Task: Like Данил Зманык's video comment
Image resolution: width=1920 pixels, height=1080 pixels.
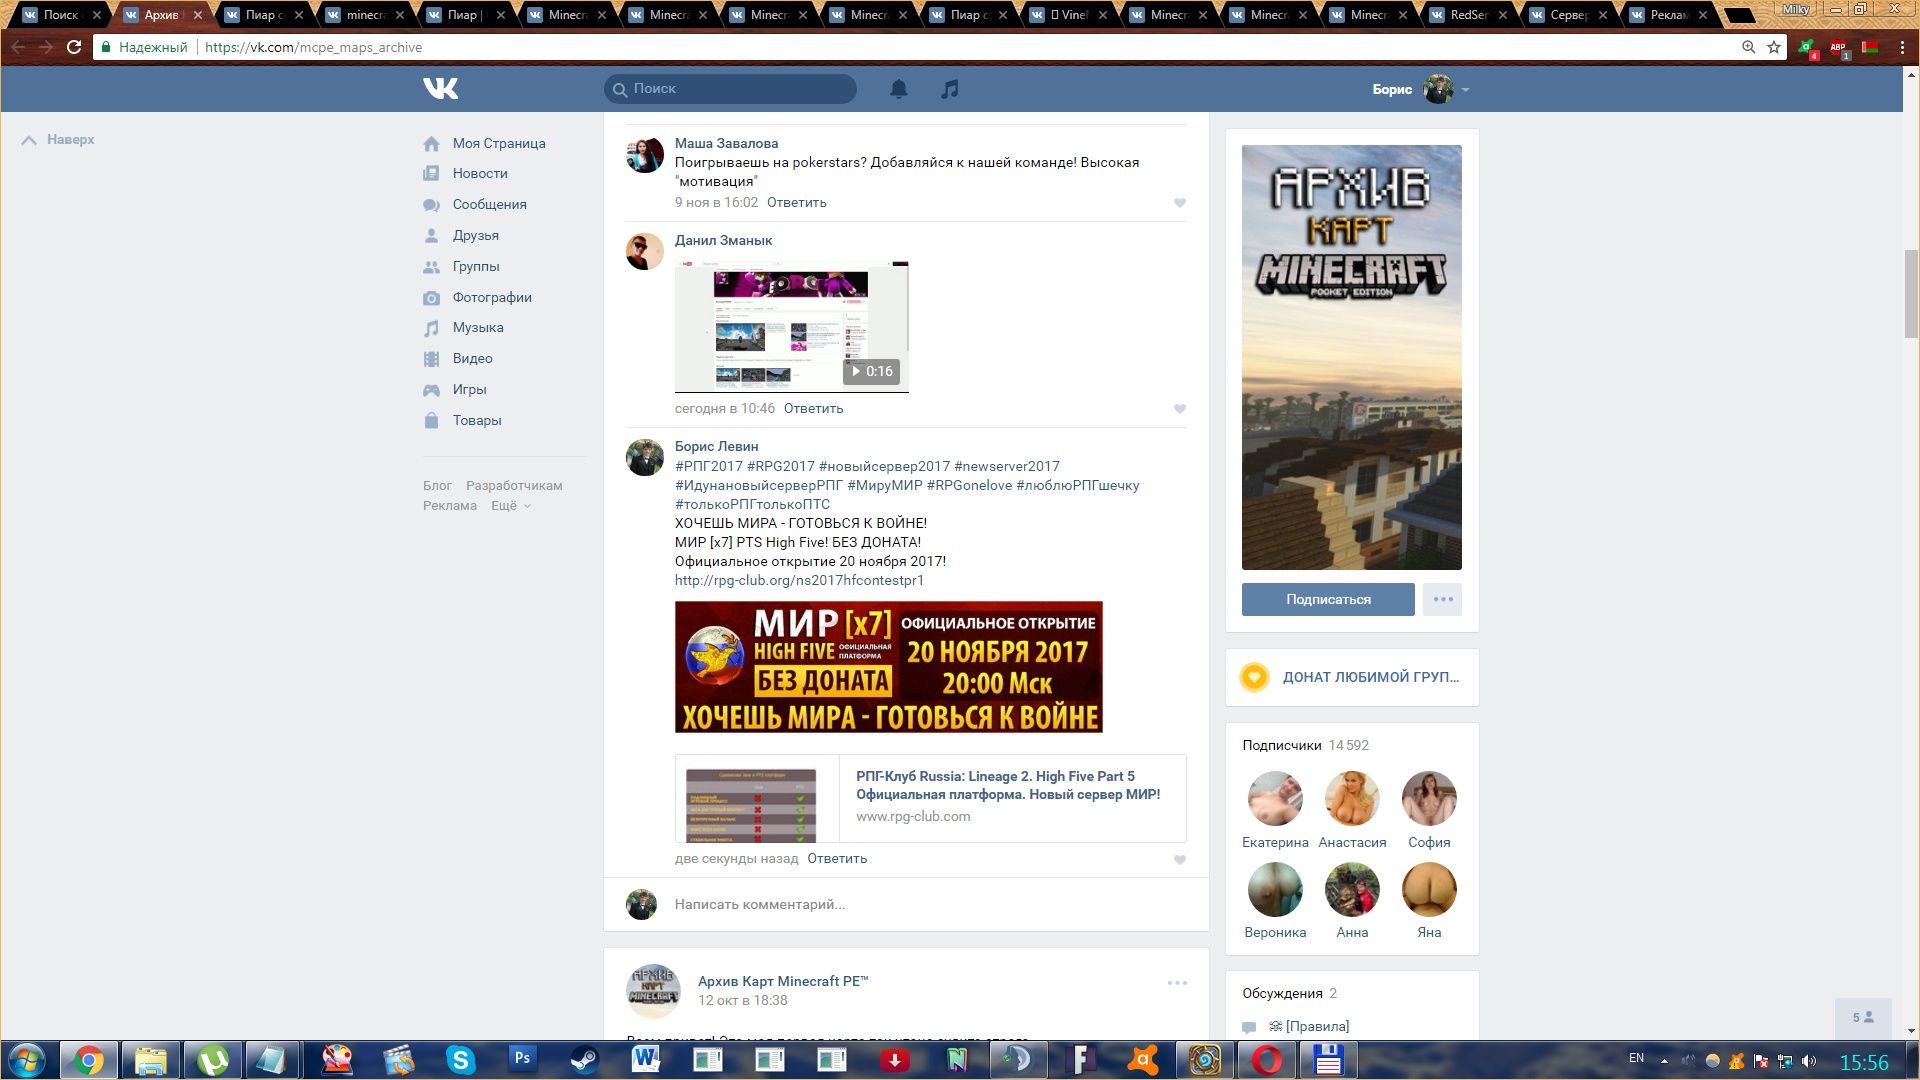Action: click(1180, 409)
